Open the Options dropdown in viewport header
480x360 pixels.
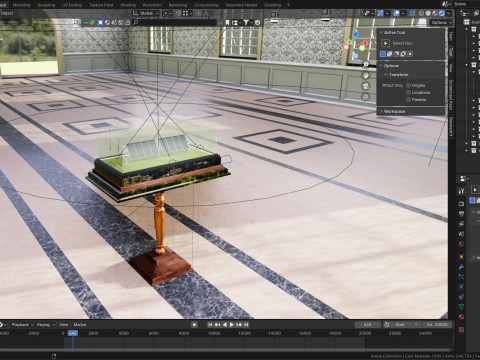coord(441,22)
